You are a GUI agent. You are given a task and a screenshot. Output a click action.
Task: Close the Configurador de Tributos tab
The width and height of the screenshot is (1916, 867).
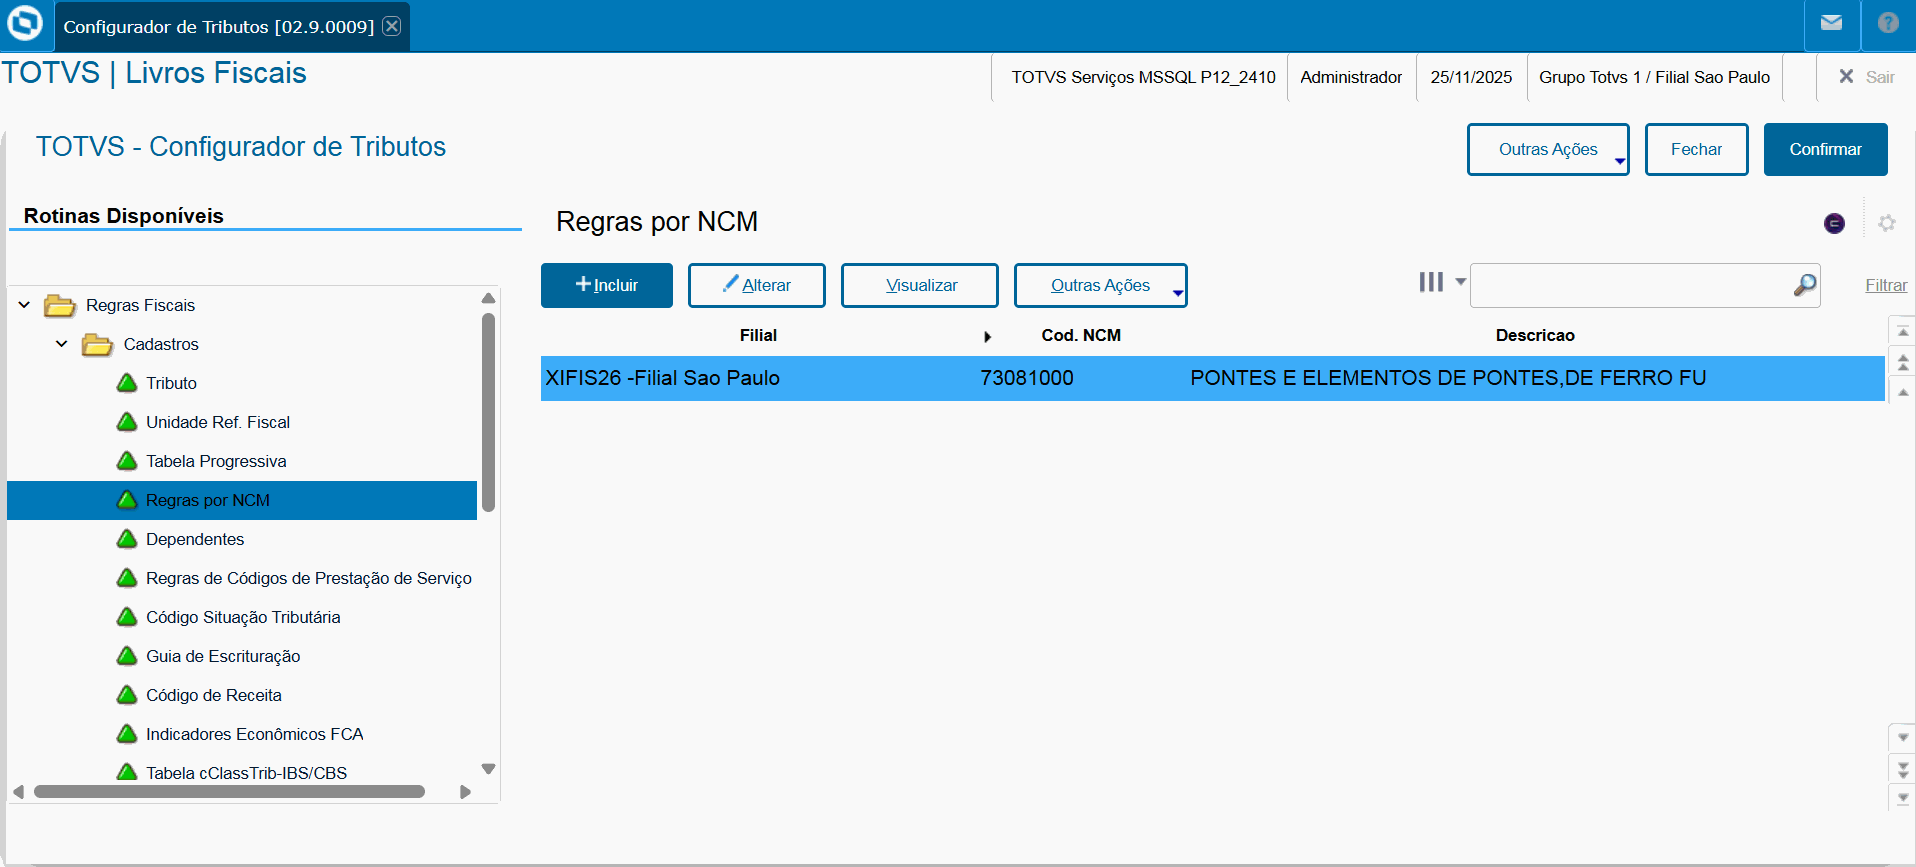pyautogui.click(x=392, y=26)
